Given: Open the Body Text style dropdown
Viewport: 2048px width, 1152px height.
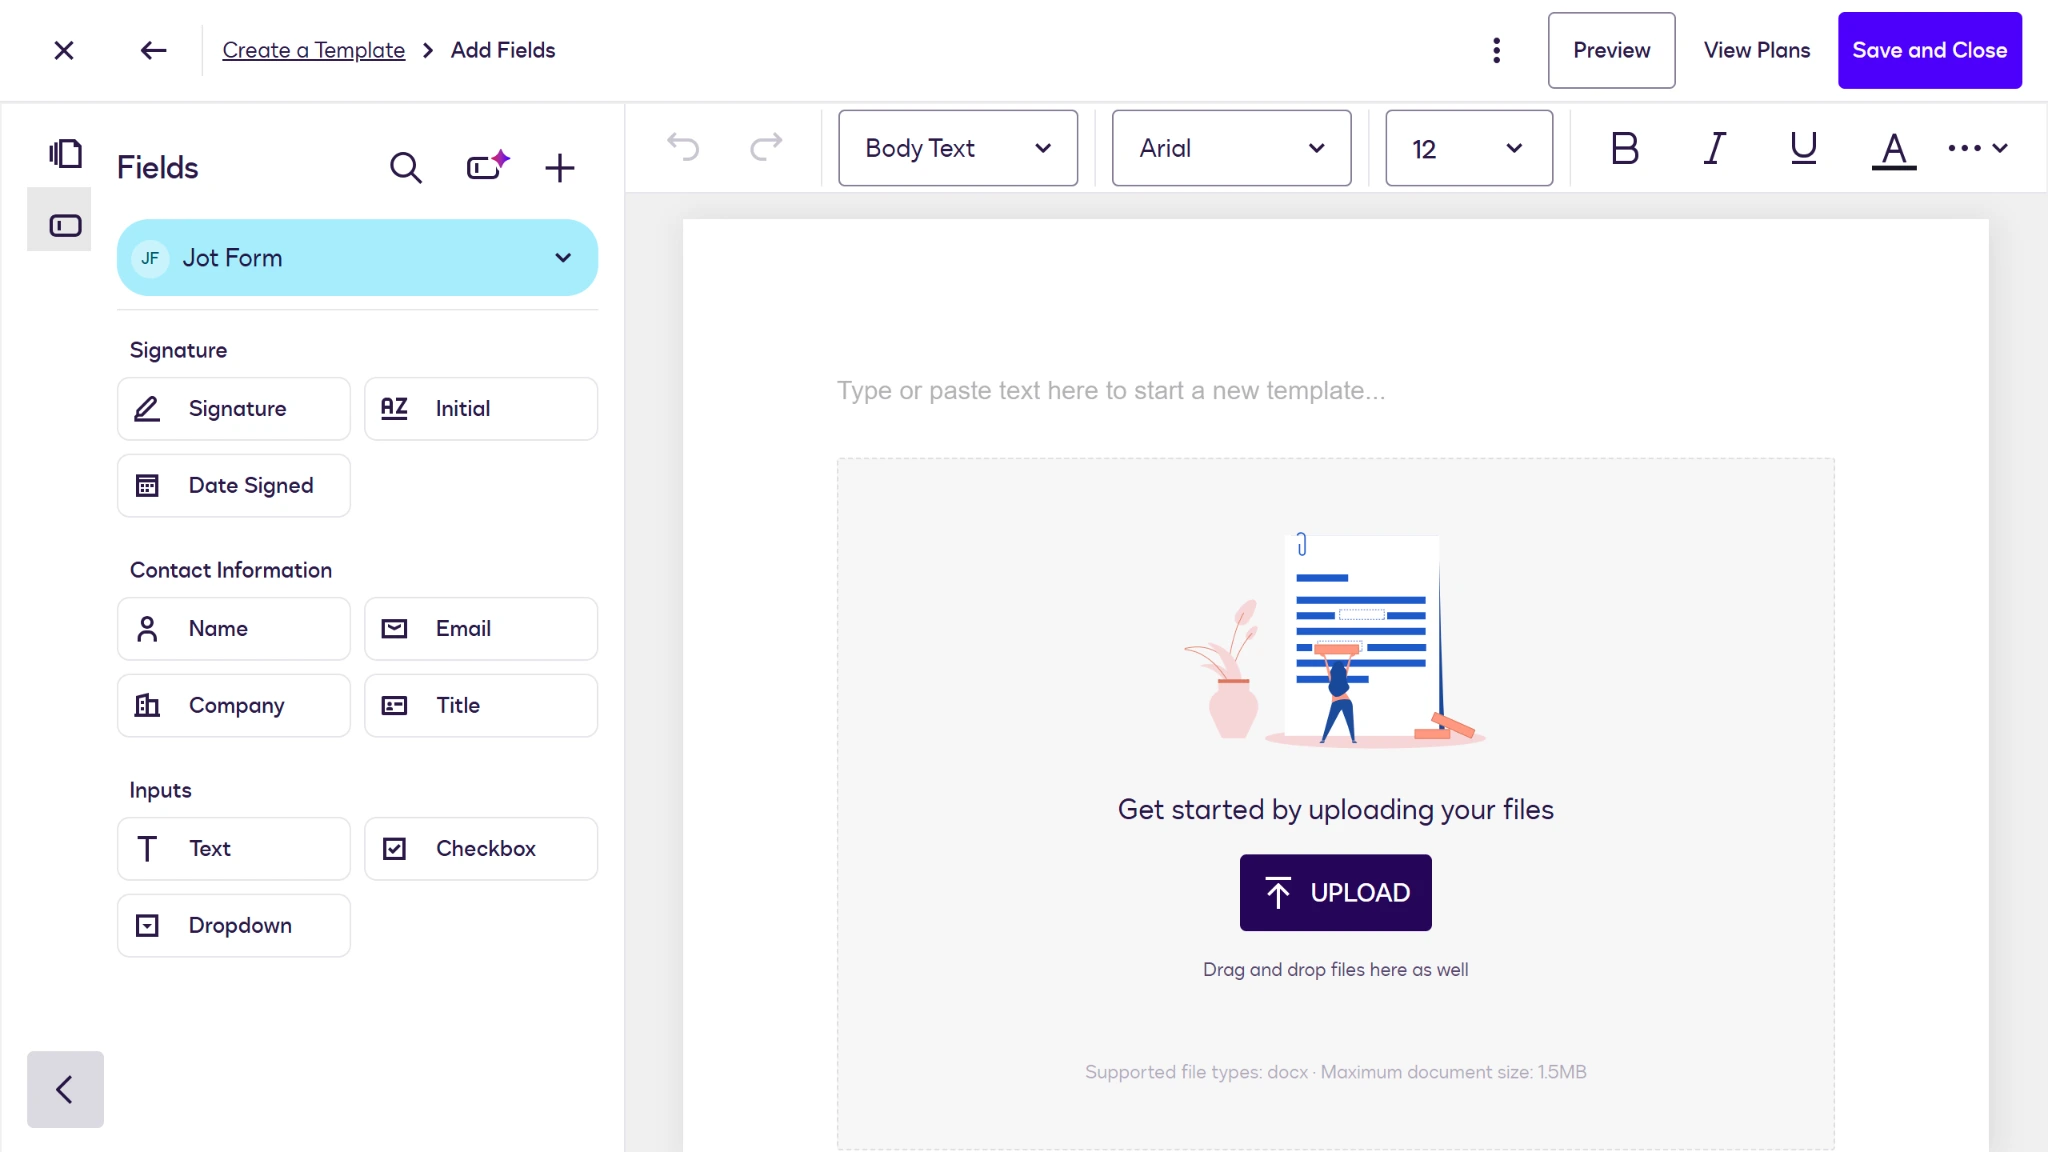Looking at the screenshot, I should pyautogui.click(x=958, y=148).
